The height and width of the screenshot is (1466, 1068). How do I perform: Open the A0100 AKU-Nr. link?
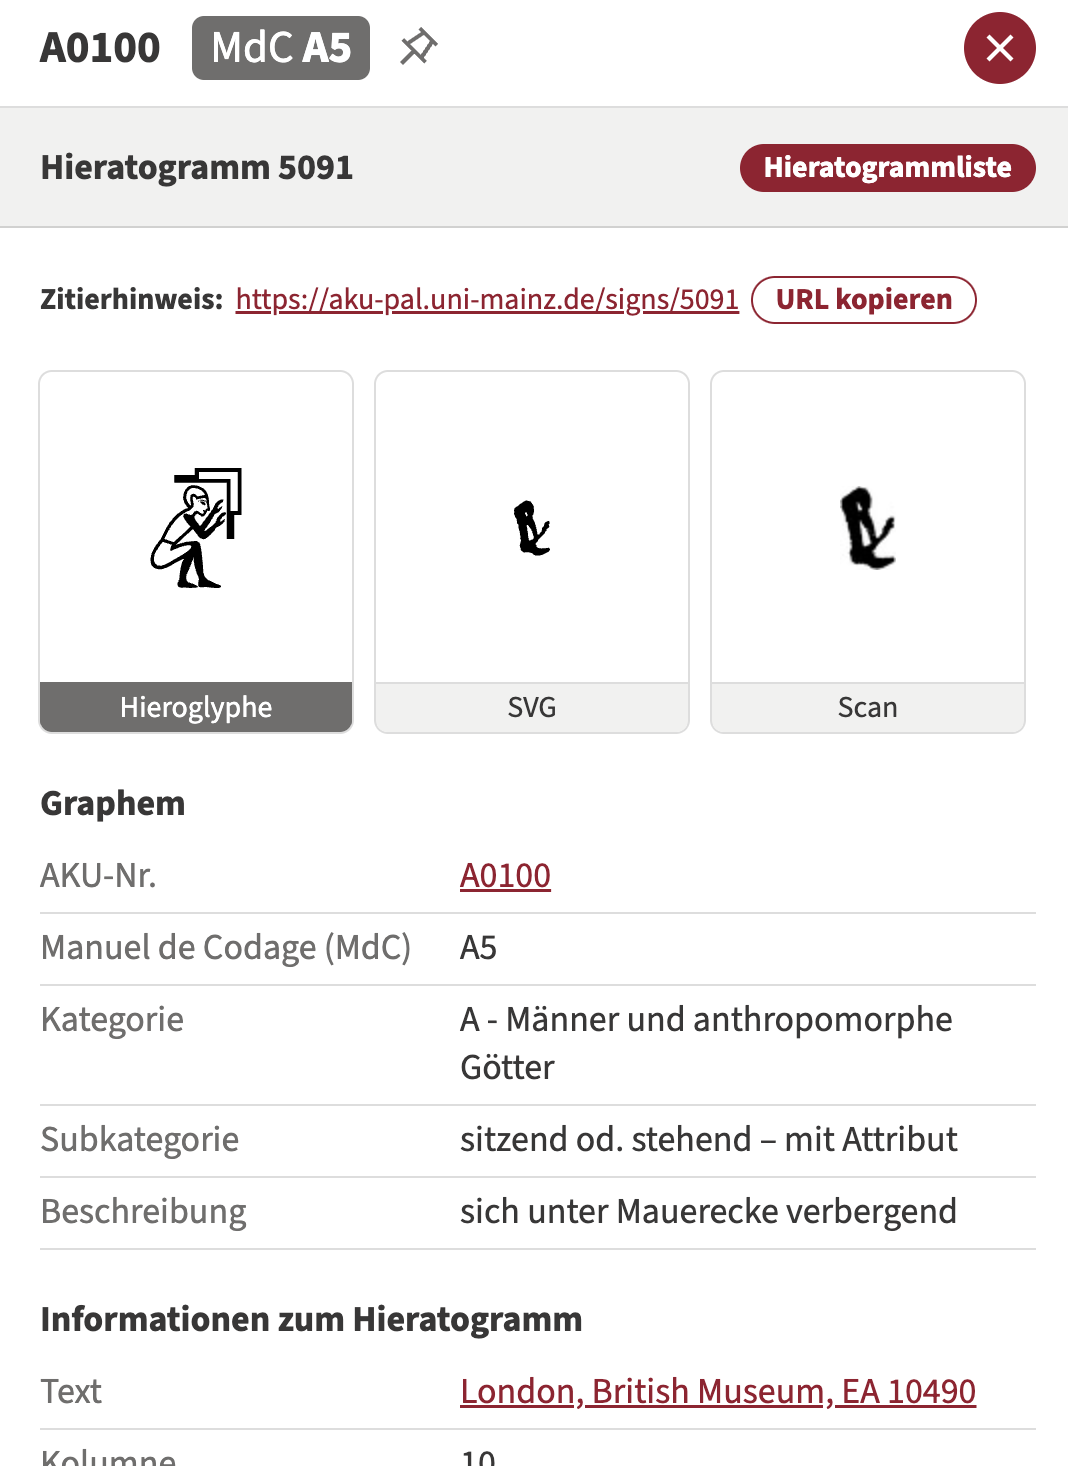click(505, 875)
